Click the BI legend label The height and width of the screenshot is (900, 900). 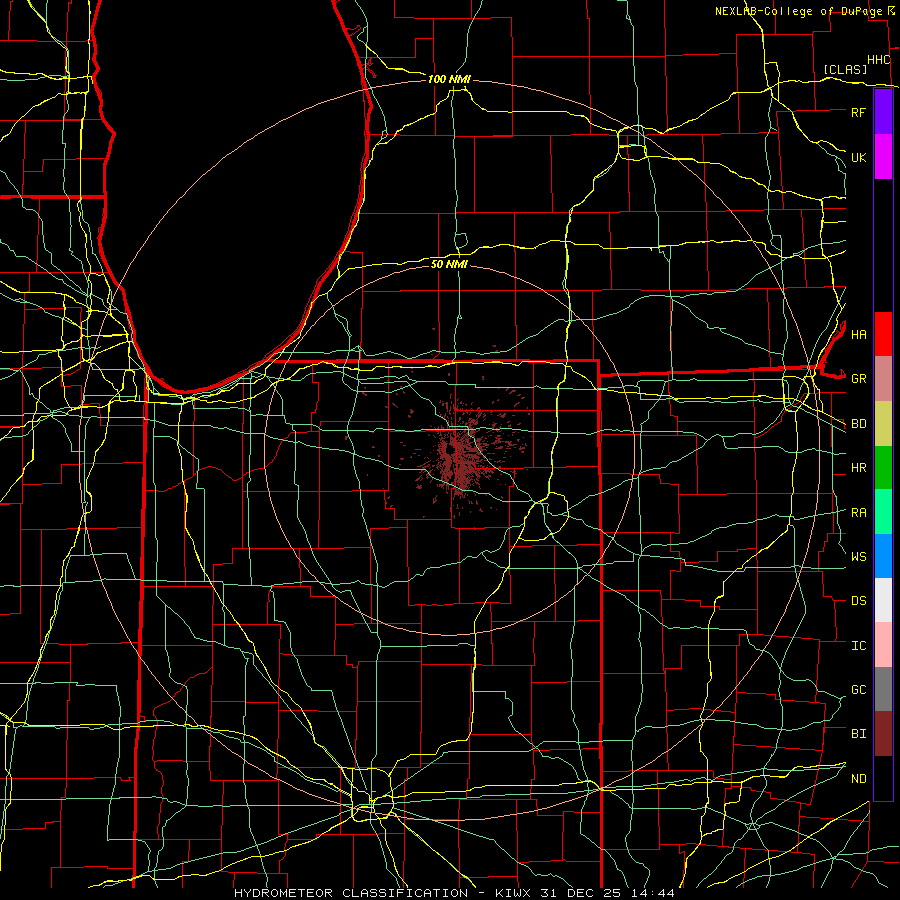click(858, 734)
